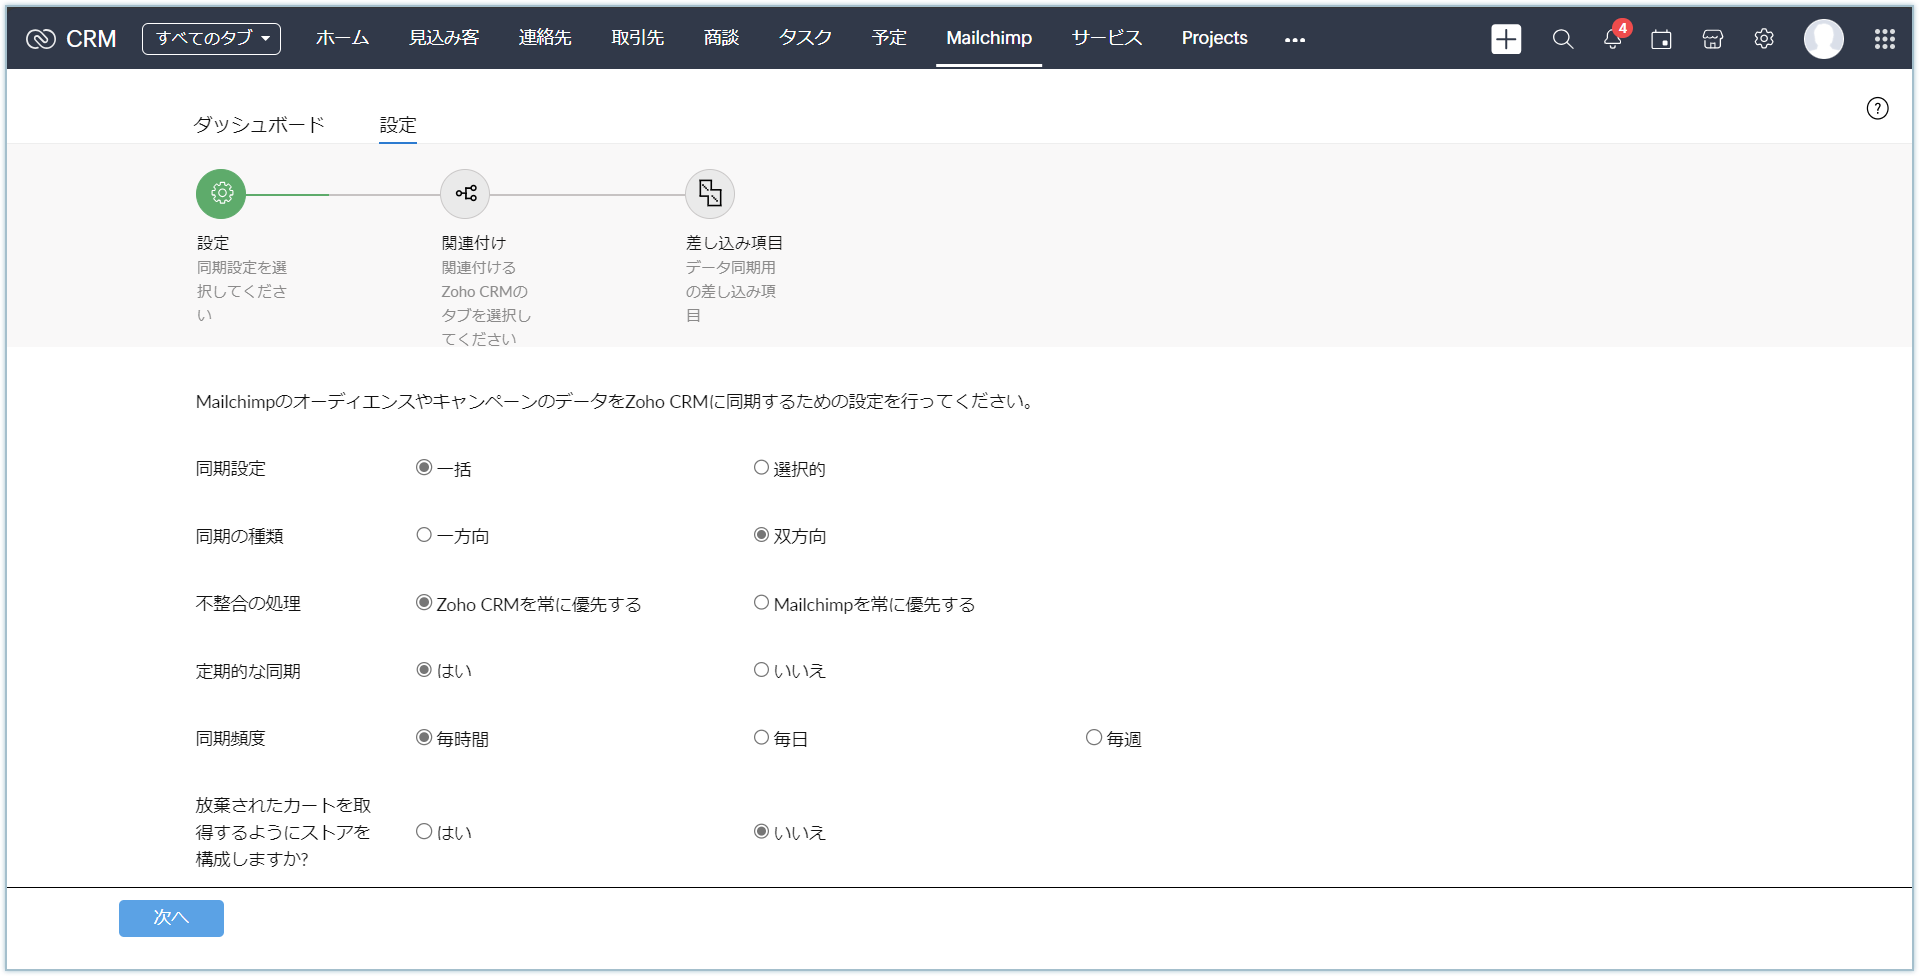Select 毎日 sync frequency

(x=761, y=738)
